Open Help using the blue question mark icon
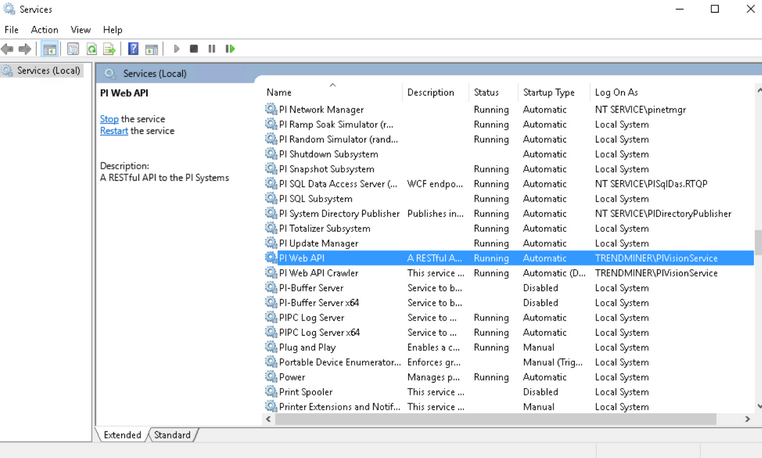Image resolution: width=762 pixels, height=458 pixels. pyautogui.click(x=133, y=49)
